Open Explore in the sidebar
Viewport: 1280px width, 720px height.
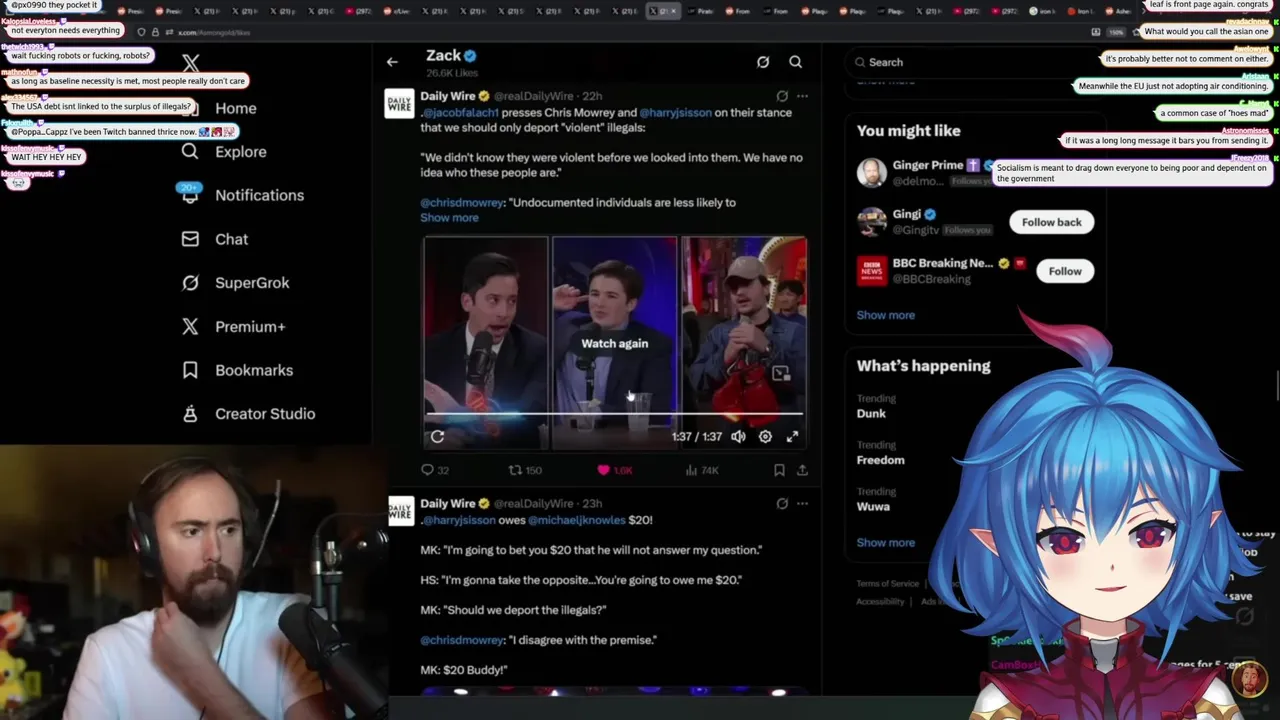pos(241,152)
